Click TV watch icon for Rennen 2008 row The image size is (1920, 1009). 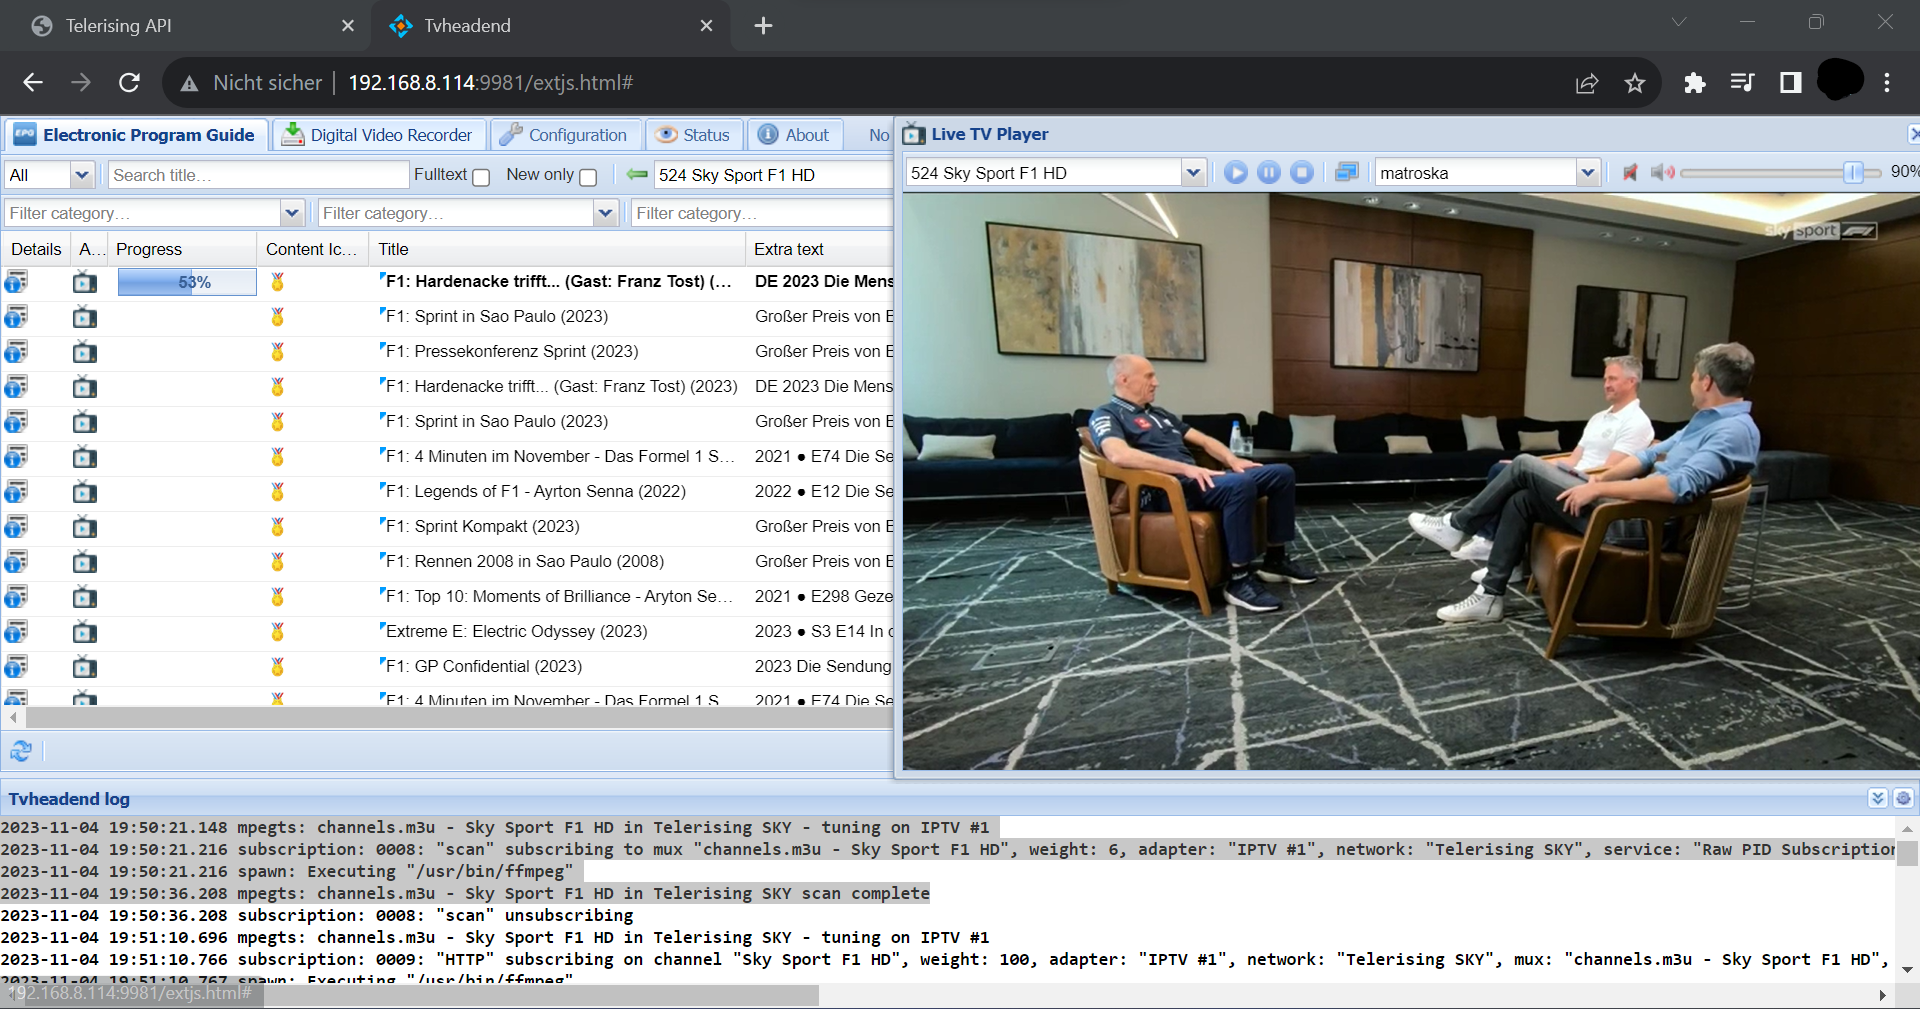coord(85,562)
